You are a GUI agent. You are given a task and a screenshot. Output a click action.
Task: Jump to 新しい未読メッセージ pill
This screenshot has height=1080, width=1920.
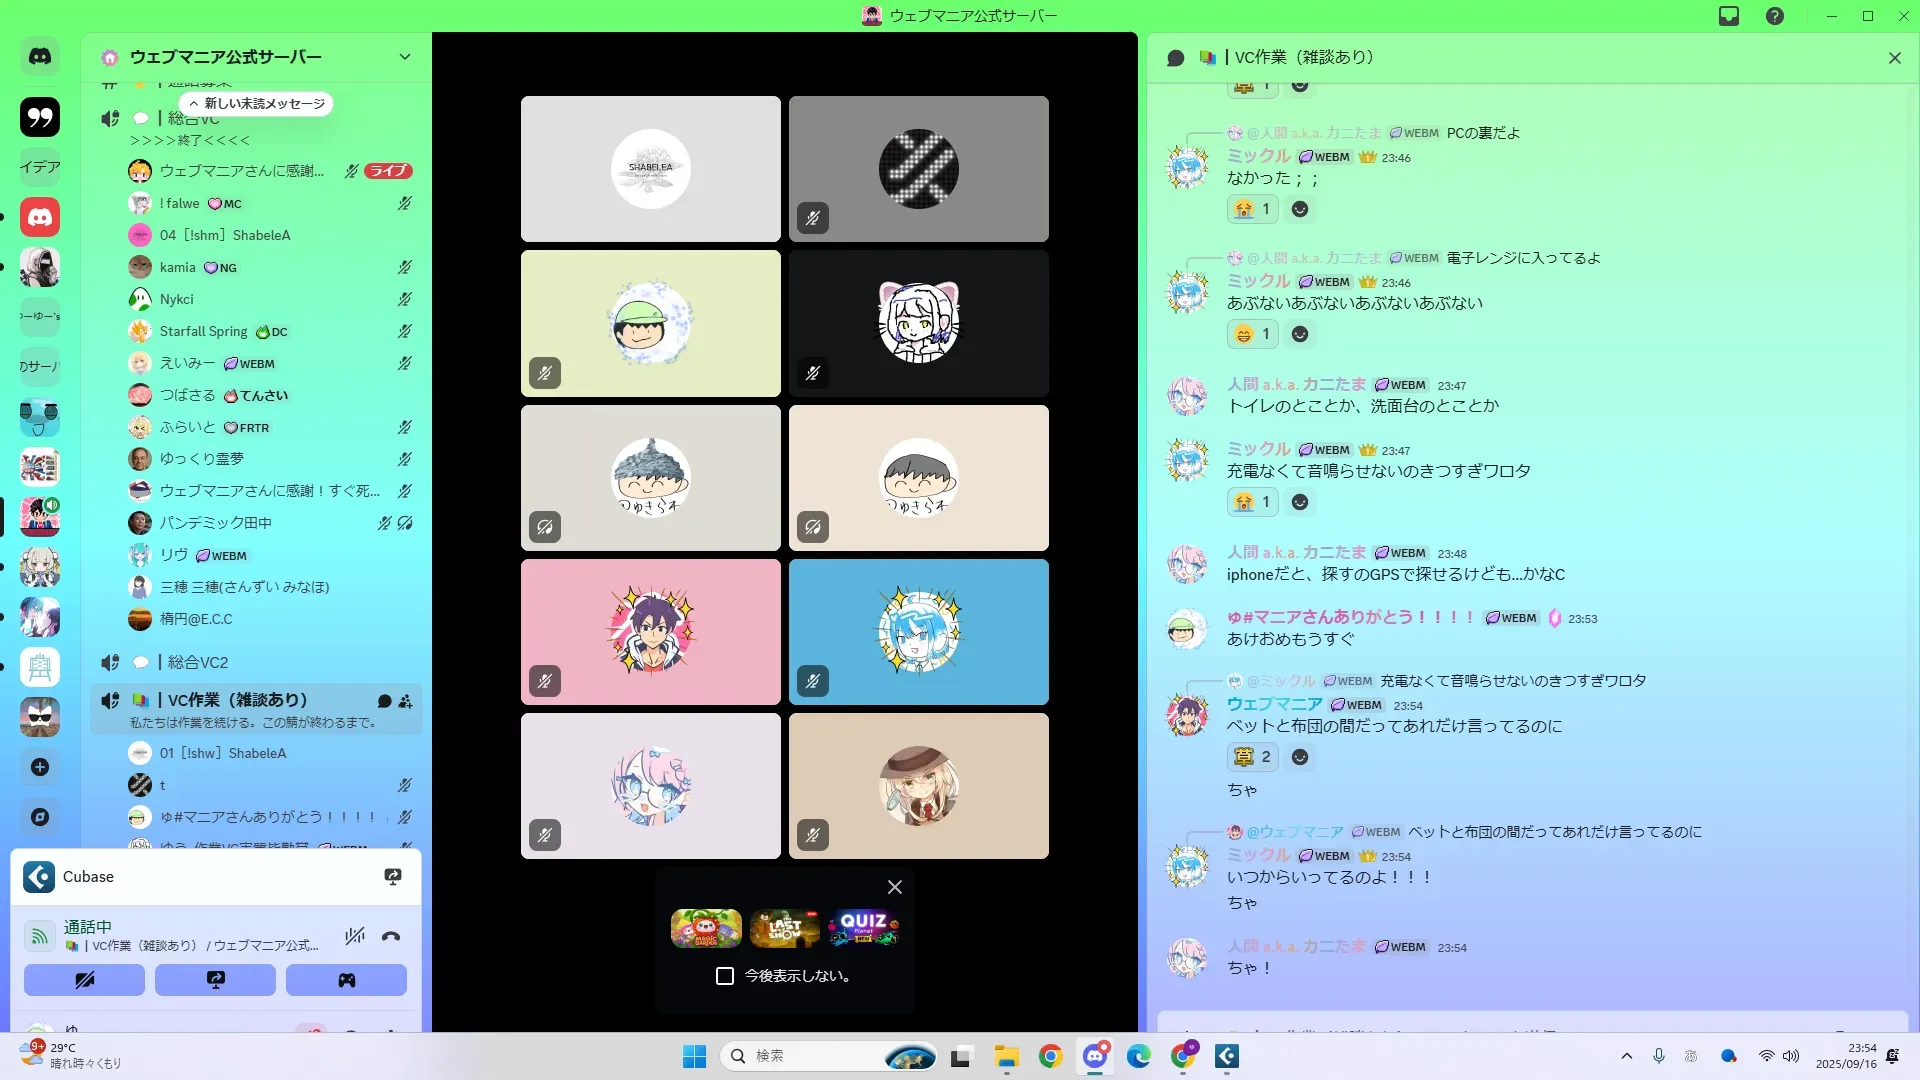pyautogui.click(x=257, y=104)
